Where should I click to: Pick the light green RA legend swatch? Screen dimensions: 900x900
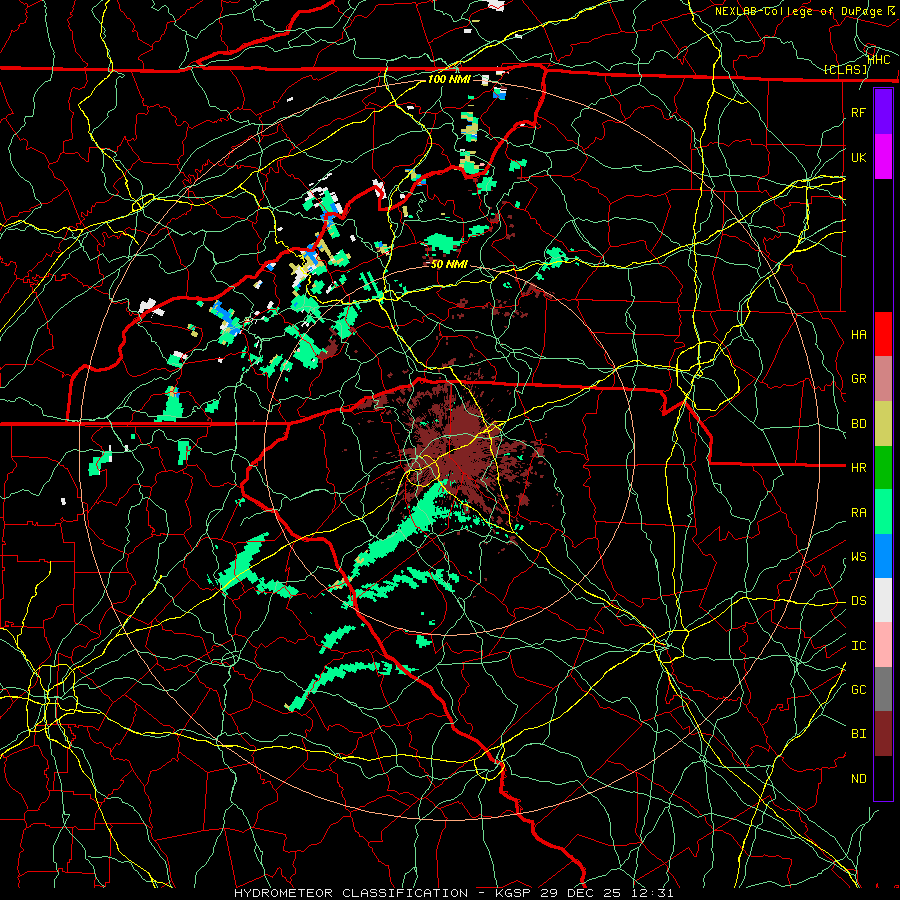(883, 513)
